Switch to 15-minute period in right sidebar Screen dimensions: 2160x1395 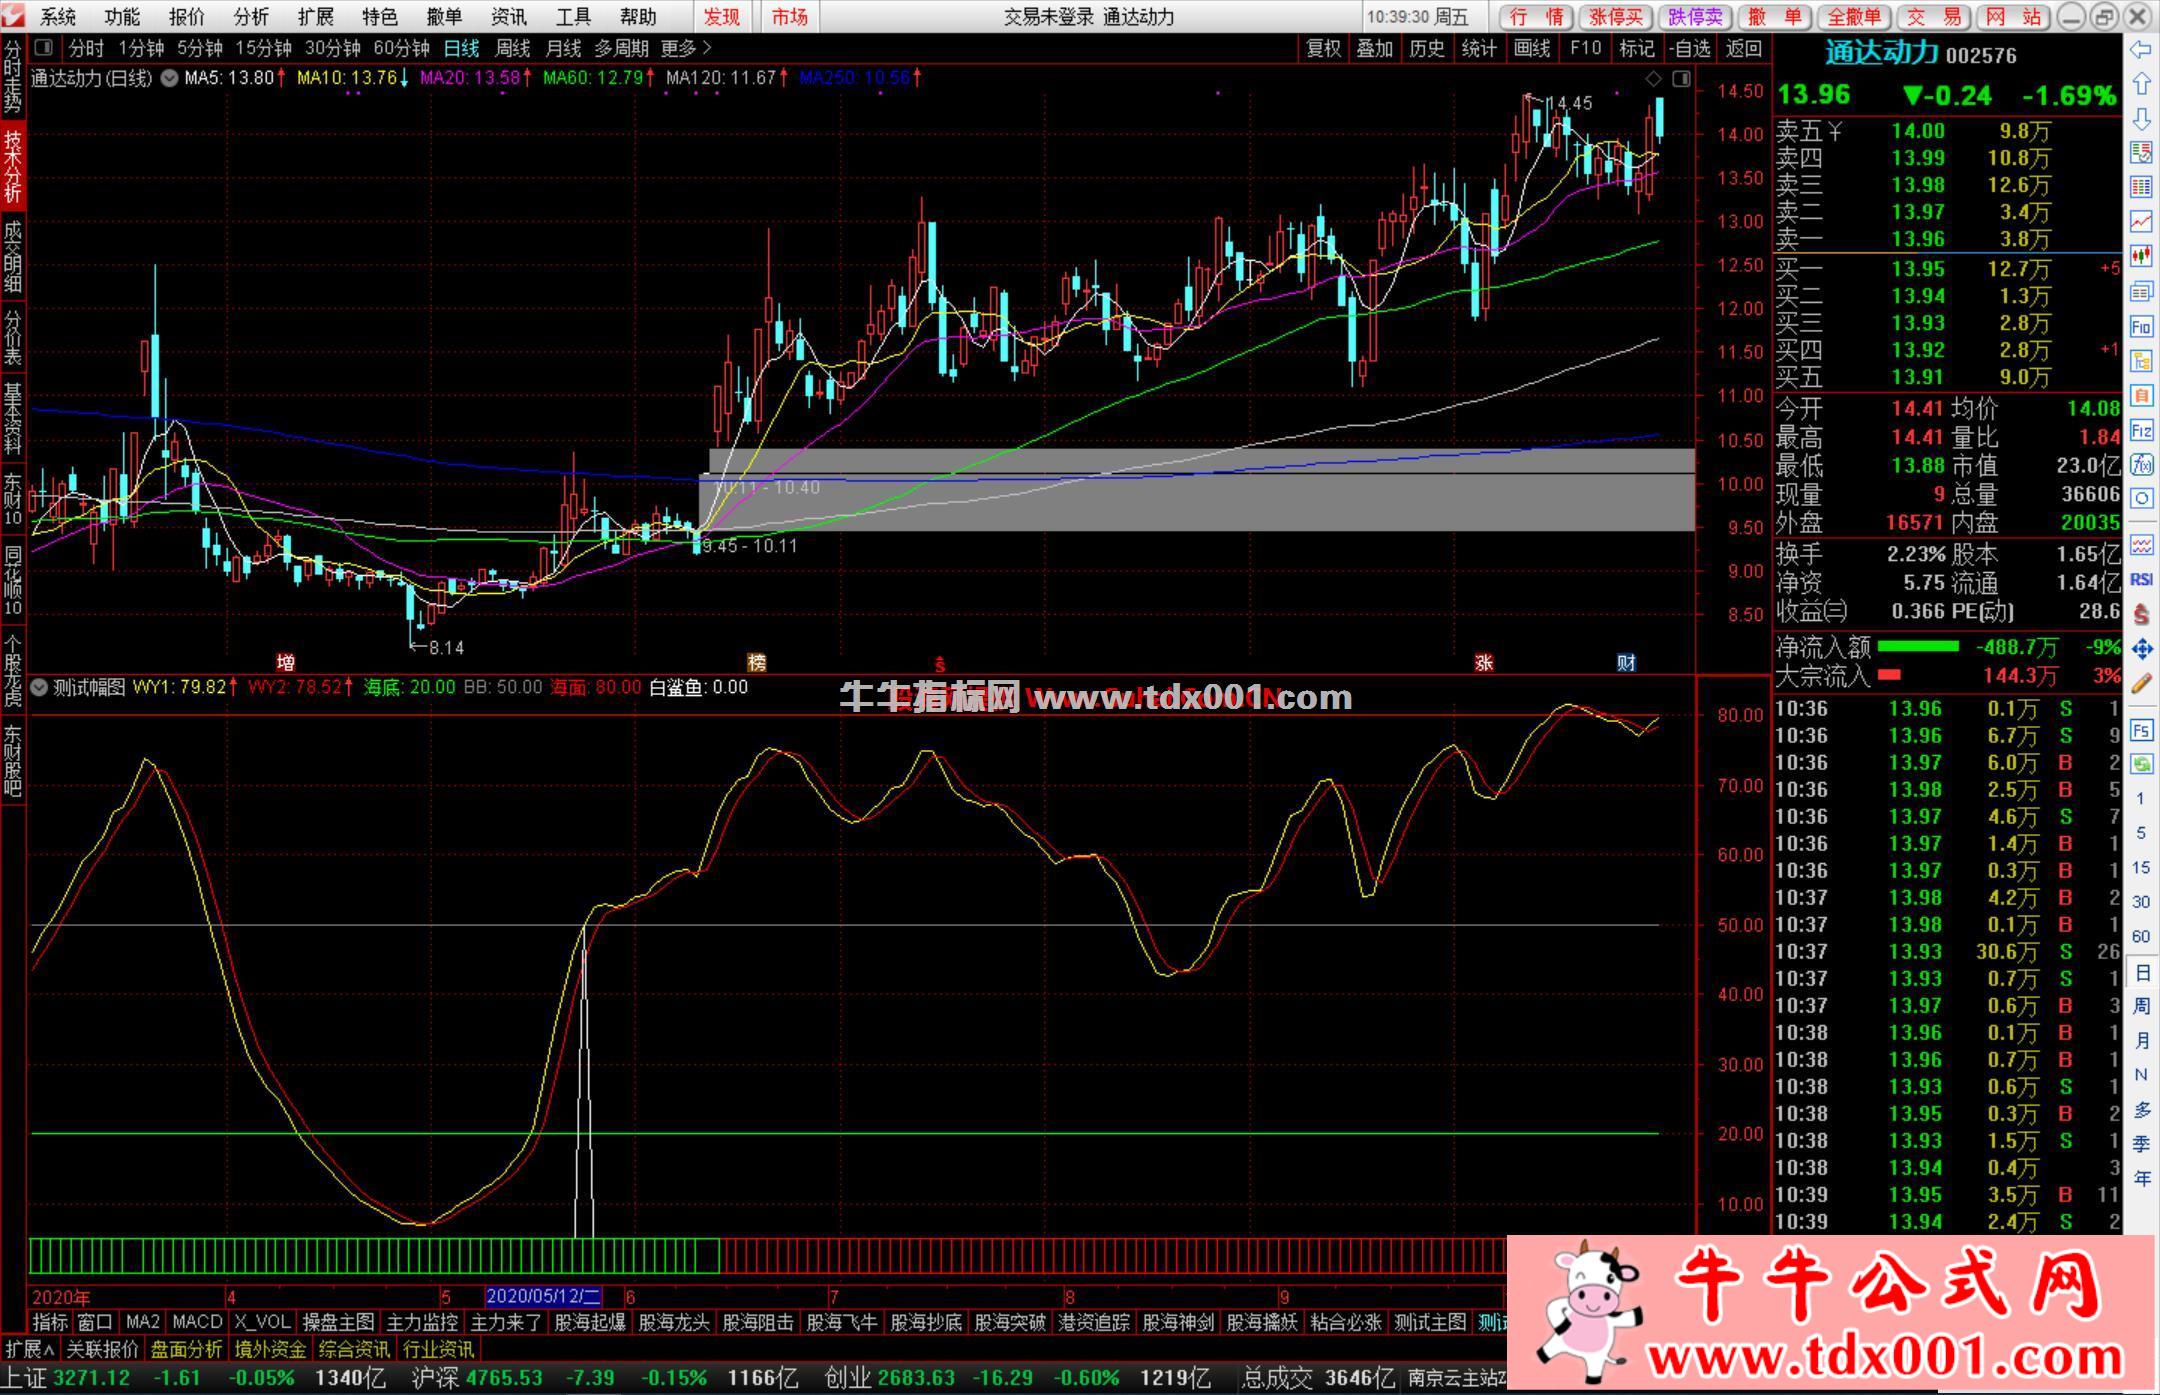(2141, 867)
